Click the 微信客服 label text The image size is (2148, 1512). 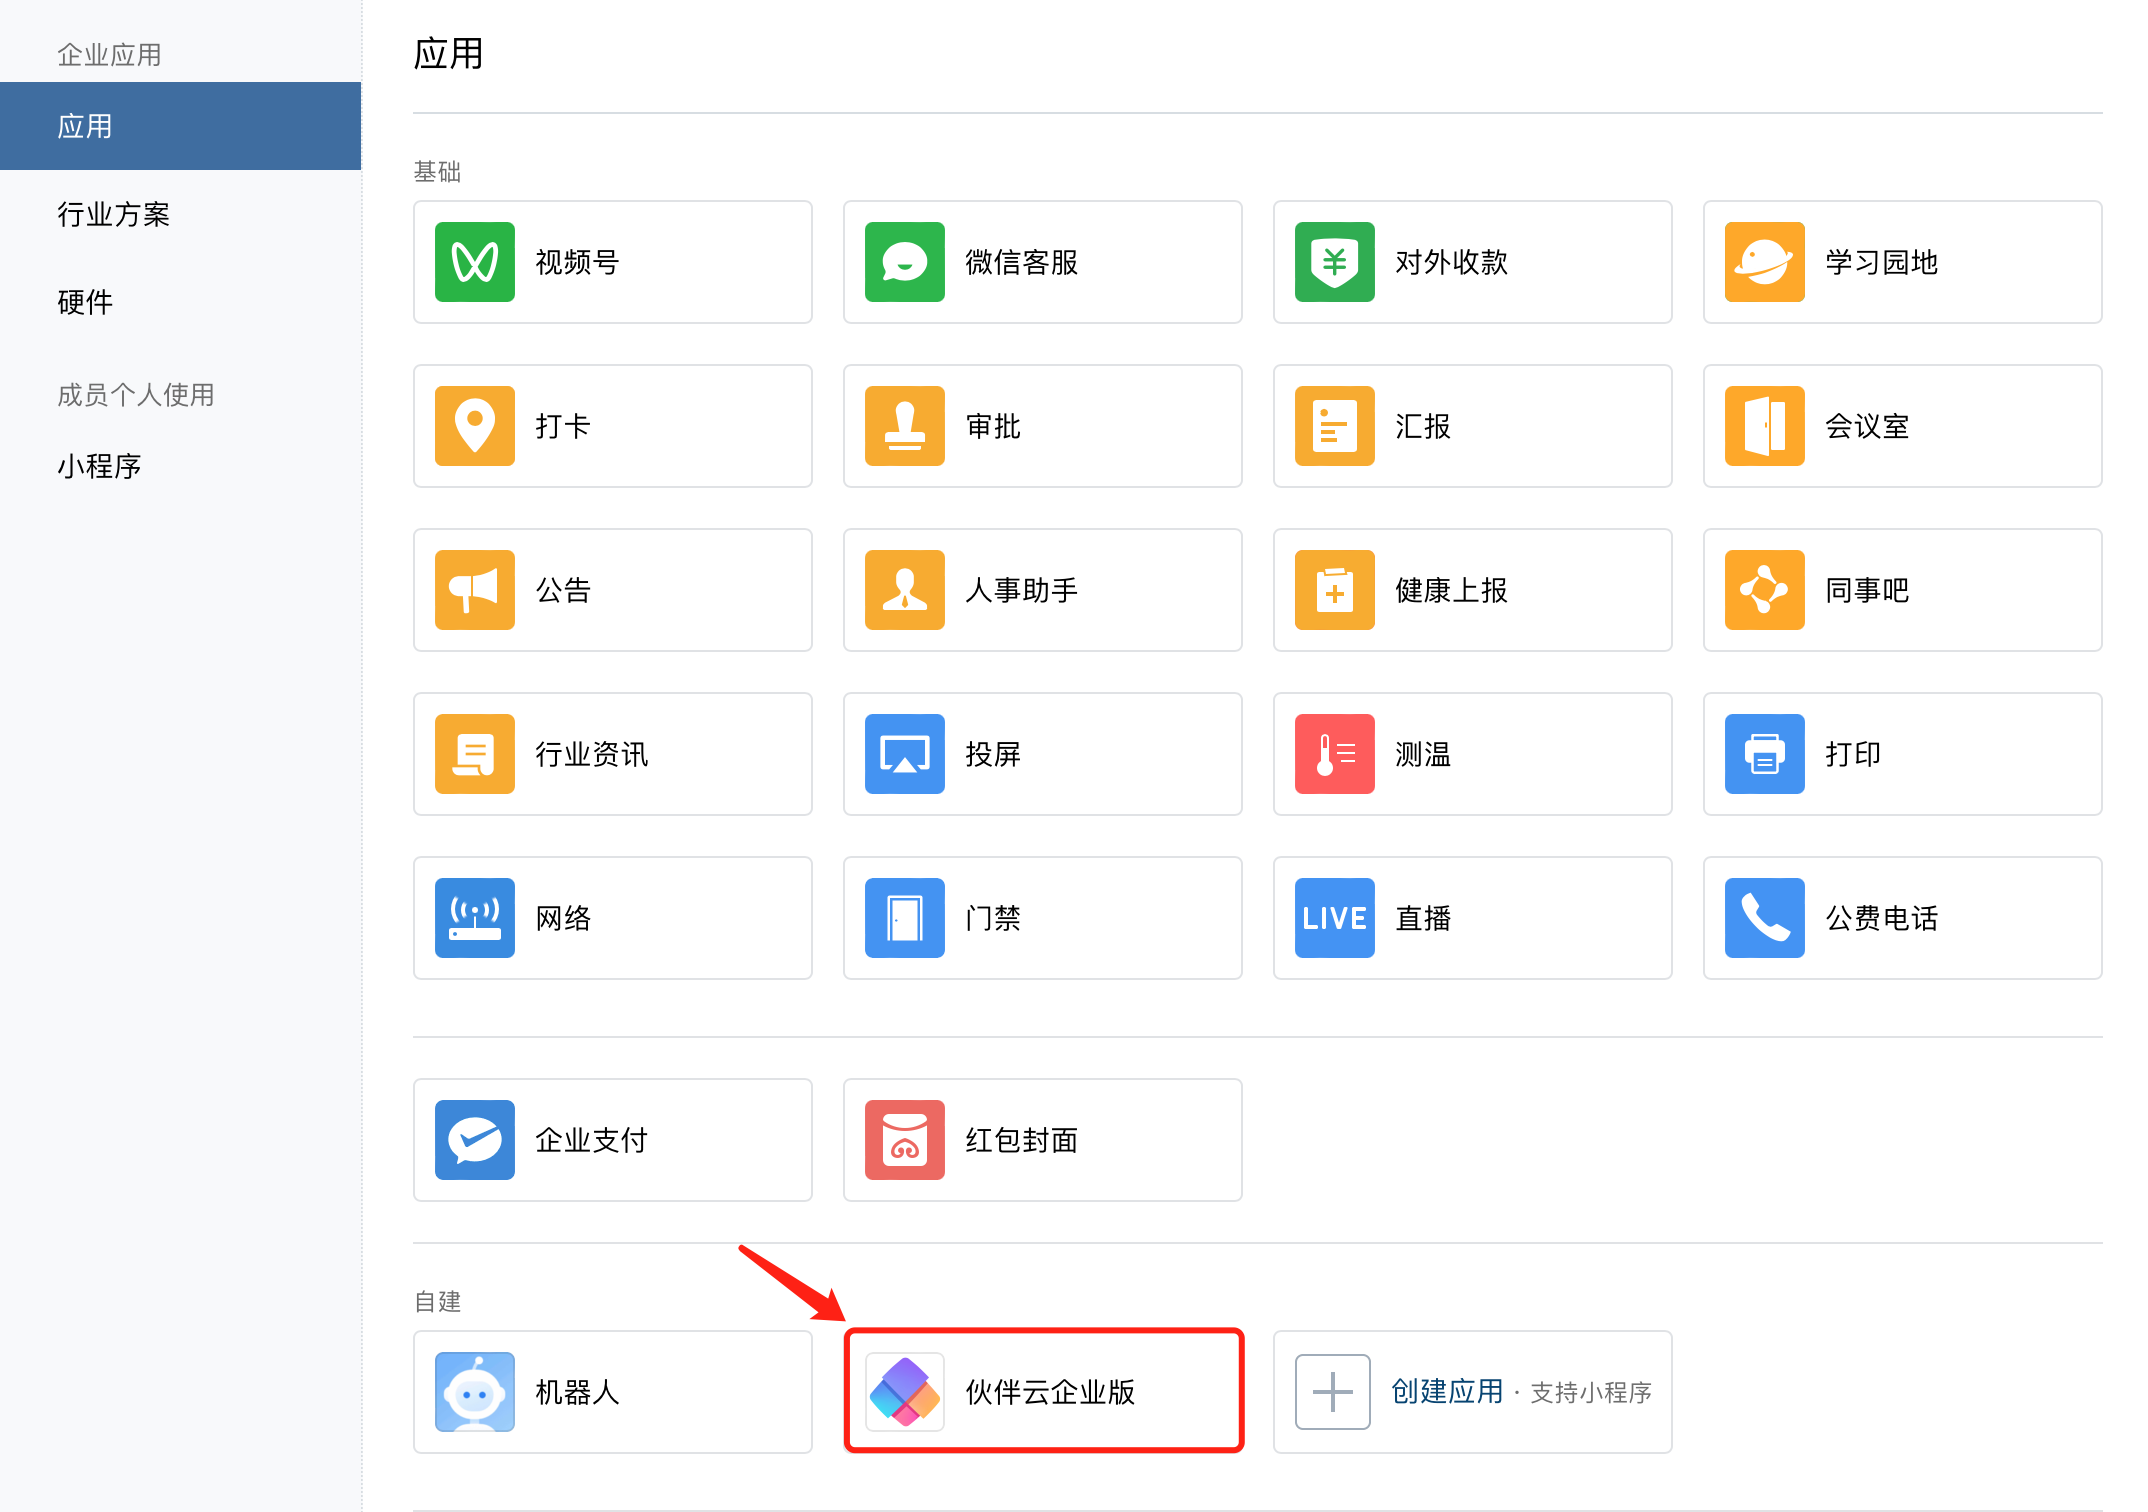[1021, 262]
